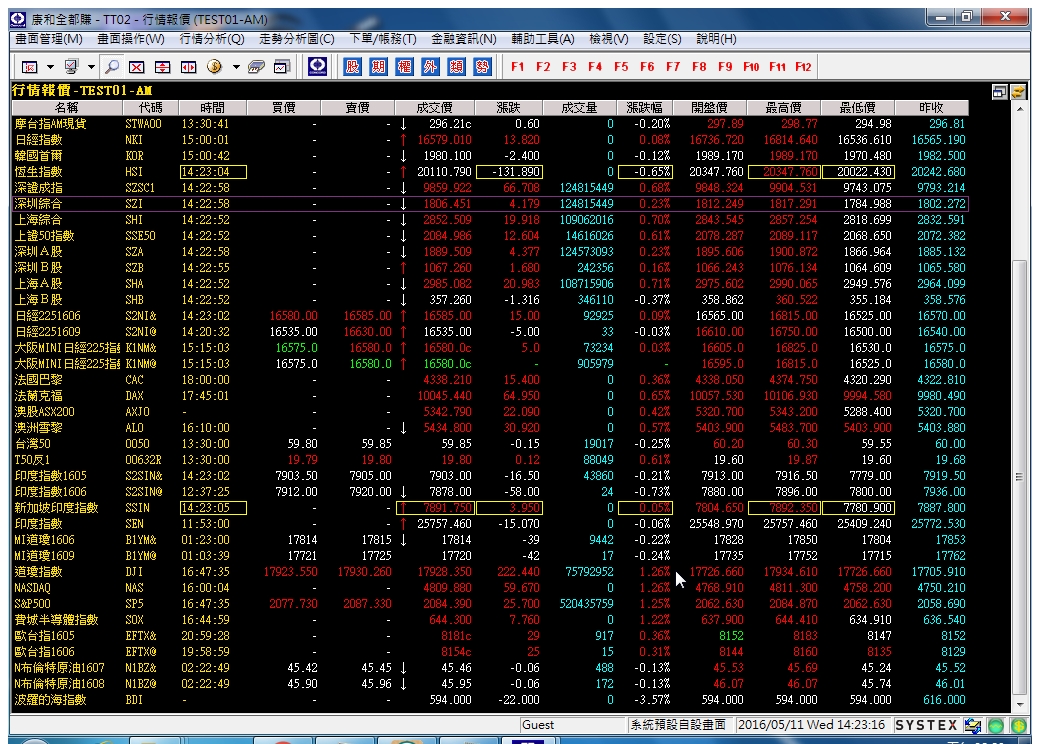Click the vertical split window icon
Viewport: 1040px width, 744px height.
click(x=162, y=67)
